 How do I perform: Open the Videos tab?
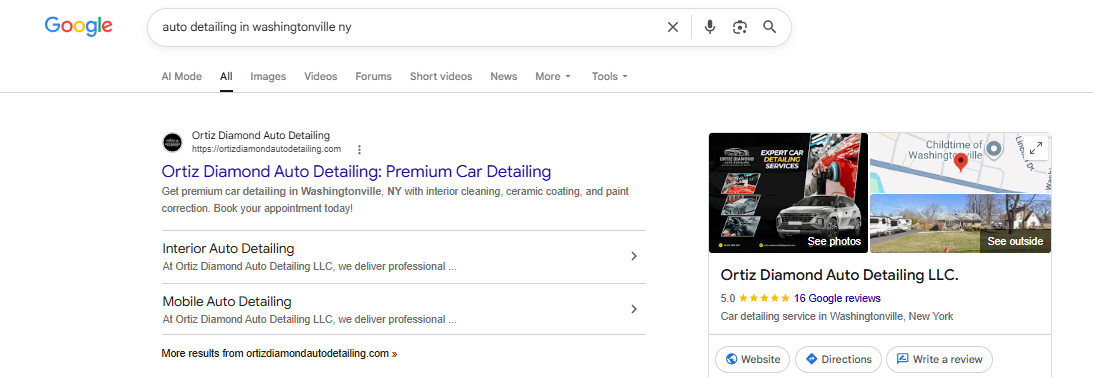pyautogui.click(x=321, y=77)
